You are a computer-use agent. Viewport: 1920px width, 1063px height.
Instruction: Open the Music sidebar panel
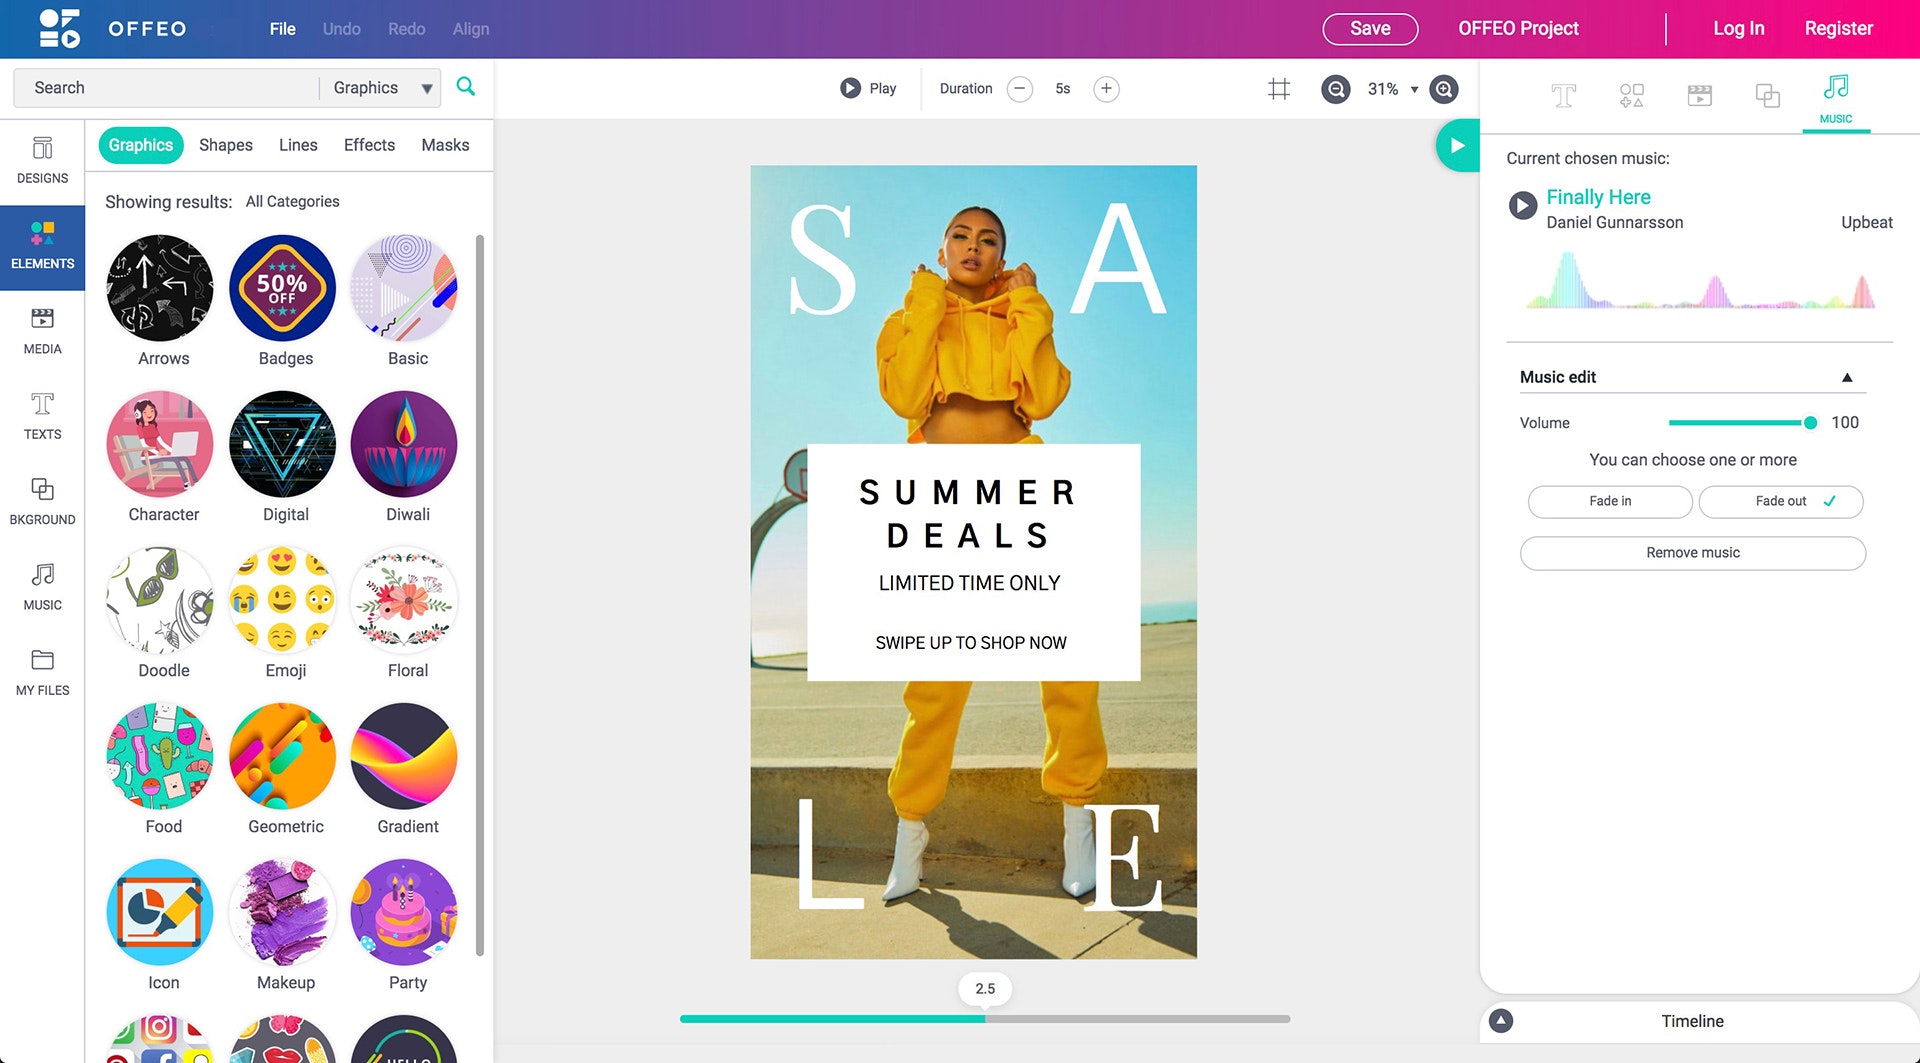pyautogui.click(x=42, y=588)
